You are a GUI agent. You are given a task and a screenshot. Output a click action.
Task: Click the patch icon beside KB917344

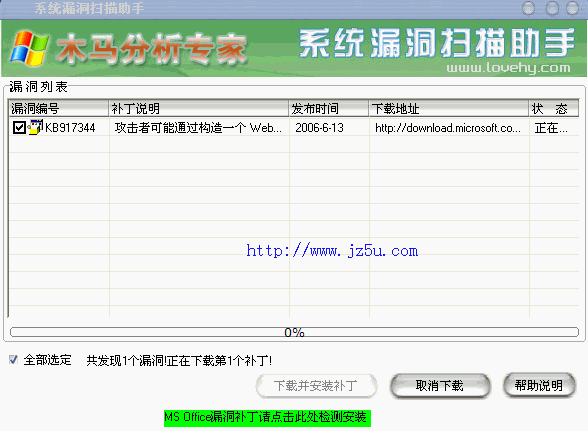click(36, 127)
